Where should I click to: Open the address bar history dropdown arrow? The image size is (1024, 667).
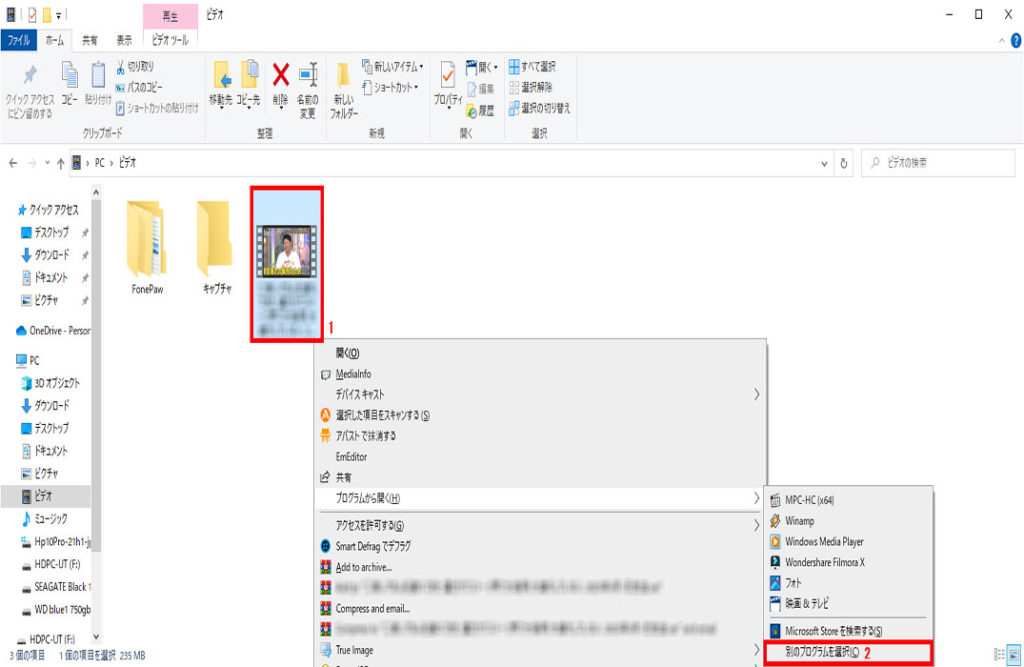pyautogui.click(x=824, y=163)
